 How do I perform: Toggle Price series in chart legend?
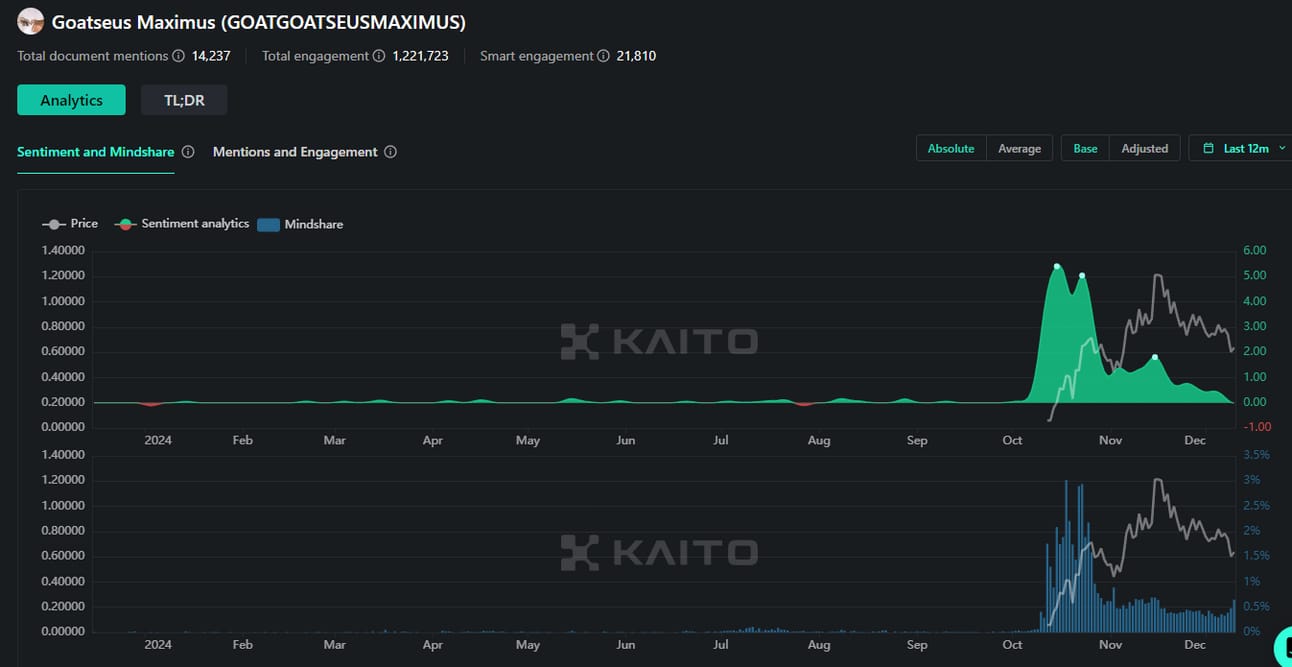pyautogui.click(x=70, y=224)
